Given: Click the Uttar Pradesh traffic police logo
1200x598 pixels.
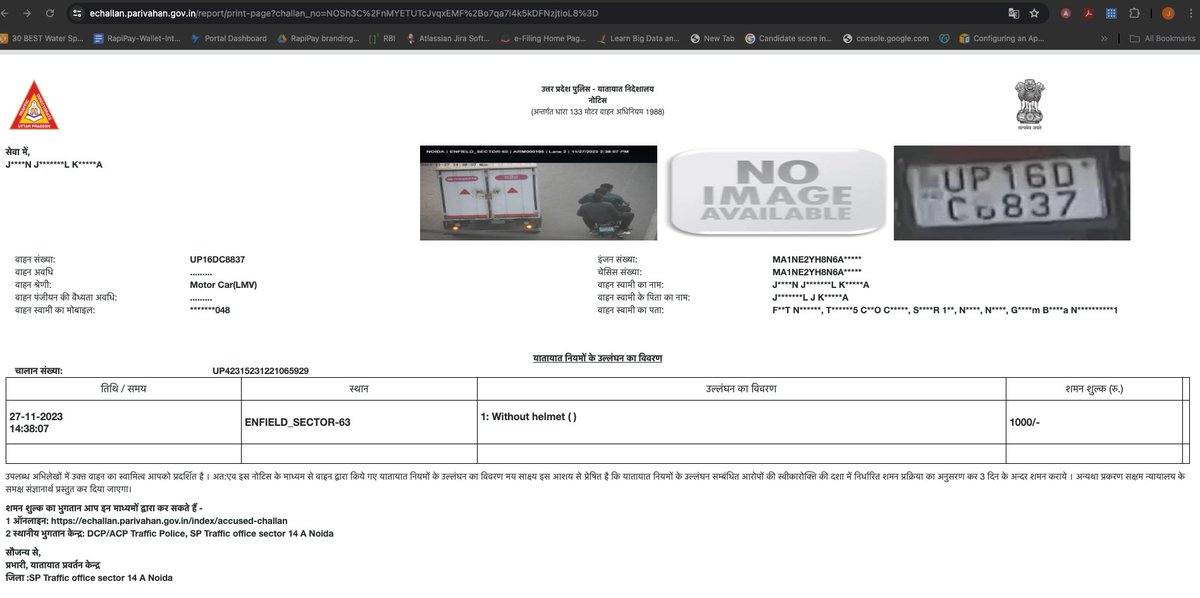Looking at the screenshot, I should tap(34, 105).
